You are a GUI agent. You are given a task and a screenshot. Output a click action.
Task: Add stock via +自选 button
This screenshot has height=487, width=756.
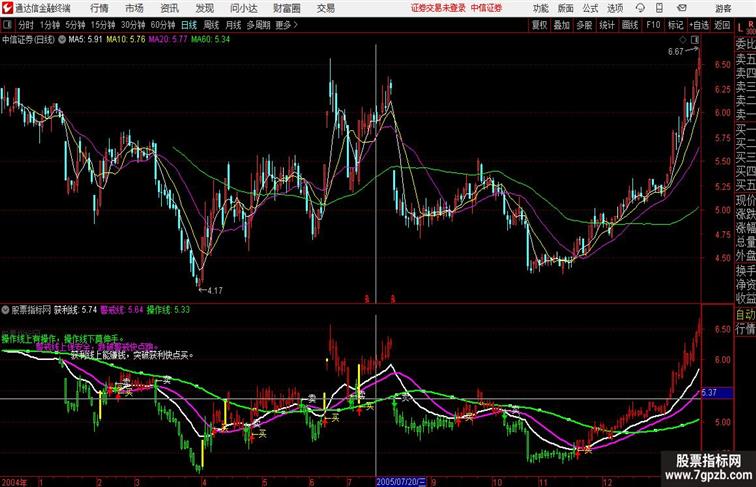699,25
